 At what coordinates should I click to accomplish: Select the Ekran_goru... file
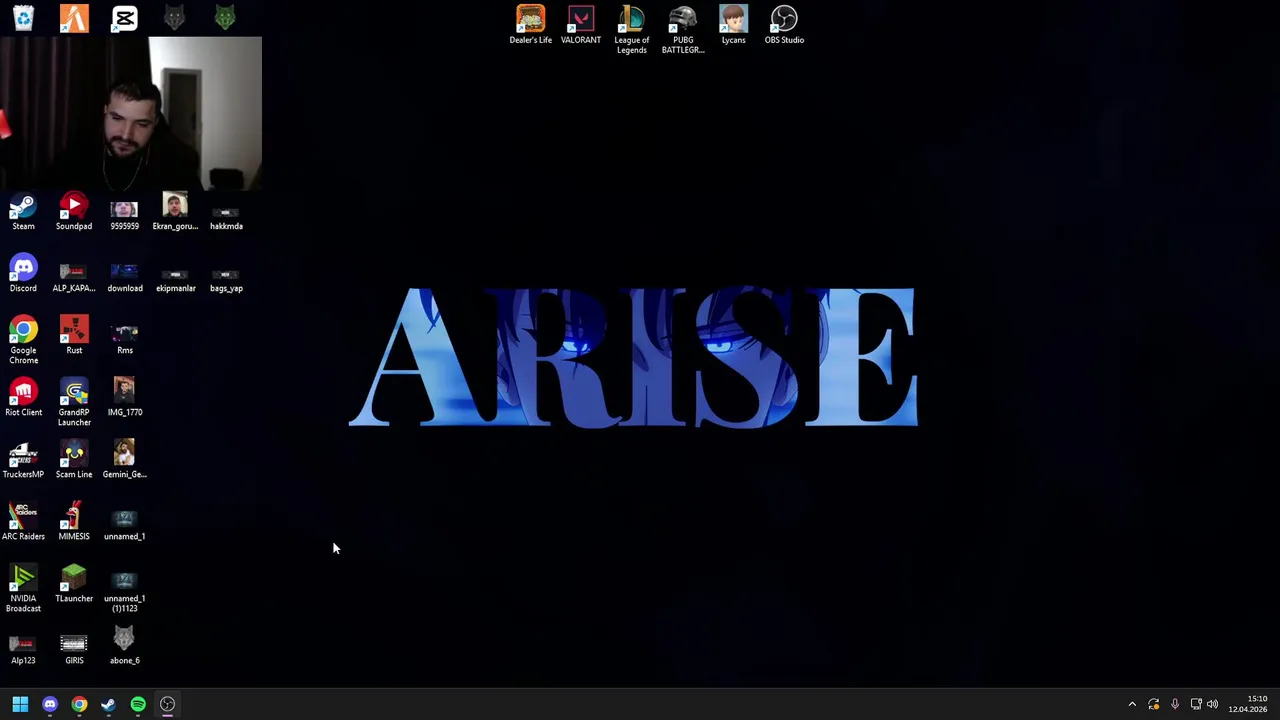click(175, 212)
